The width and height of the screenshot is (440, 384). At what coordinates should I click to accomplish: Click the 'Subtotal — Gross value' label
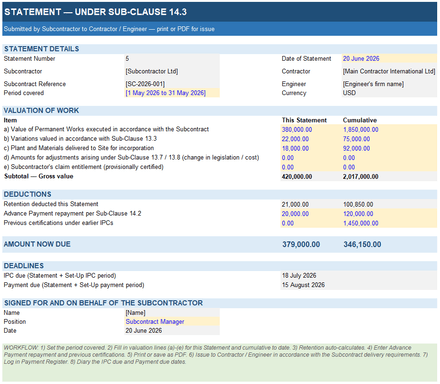pos(38,176)
